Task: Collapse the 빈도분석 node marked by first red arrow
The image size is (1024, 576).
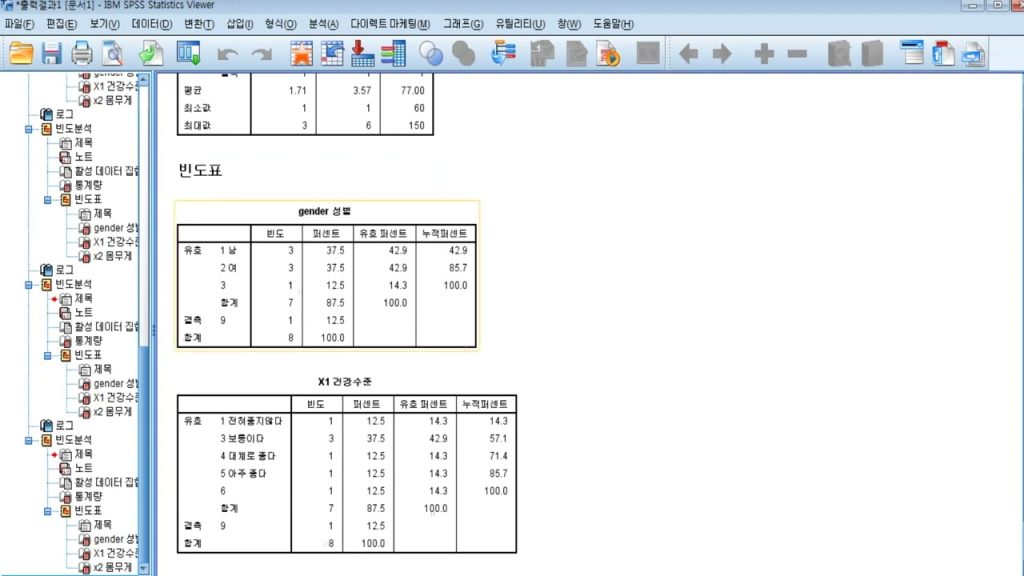Action: pyautogui.click(x=32, y=284)
